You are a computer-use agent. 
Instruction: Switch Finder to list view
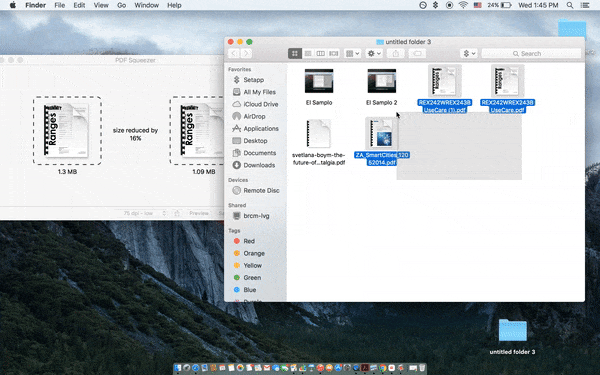pos(308,54)
